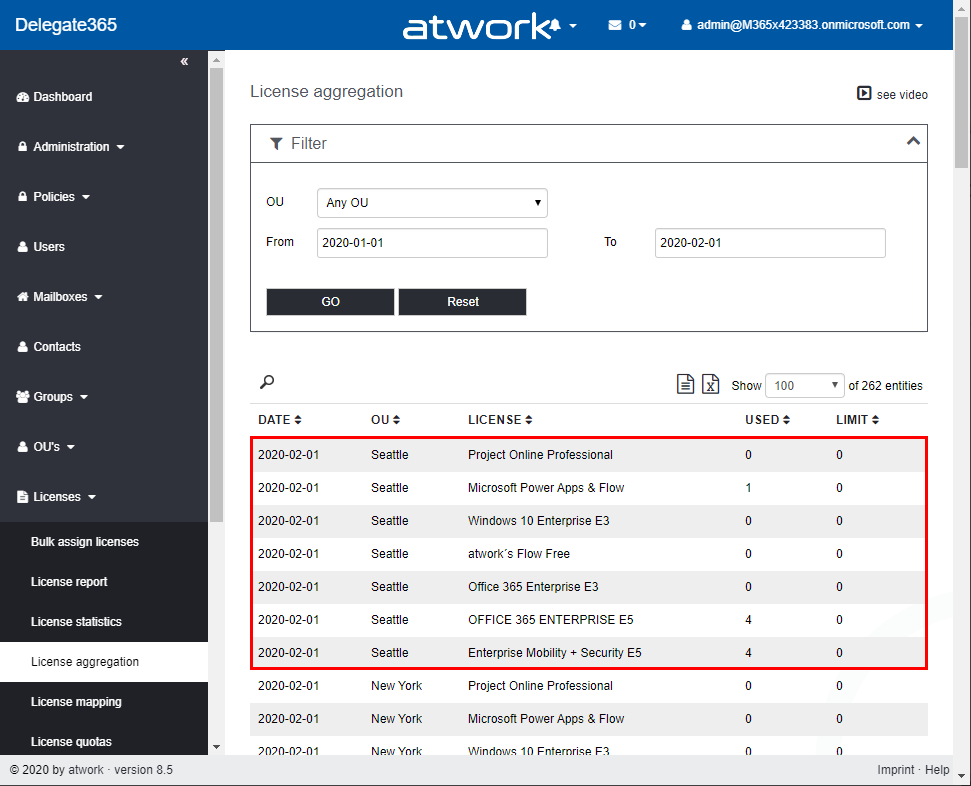Export table using the Excel file icon

(x=710, y=385)
